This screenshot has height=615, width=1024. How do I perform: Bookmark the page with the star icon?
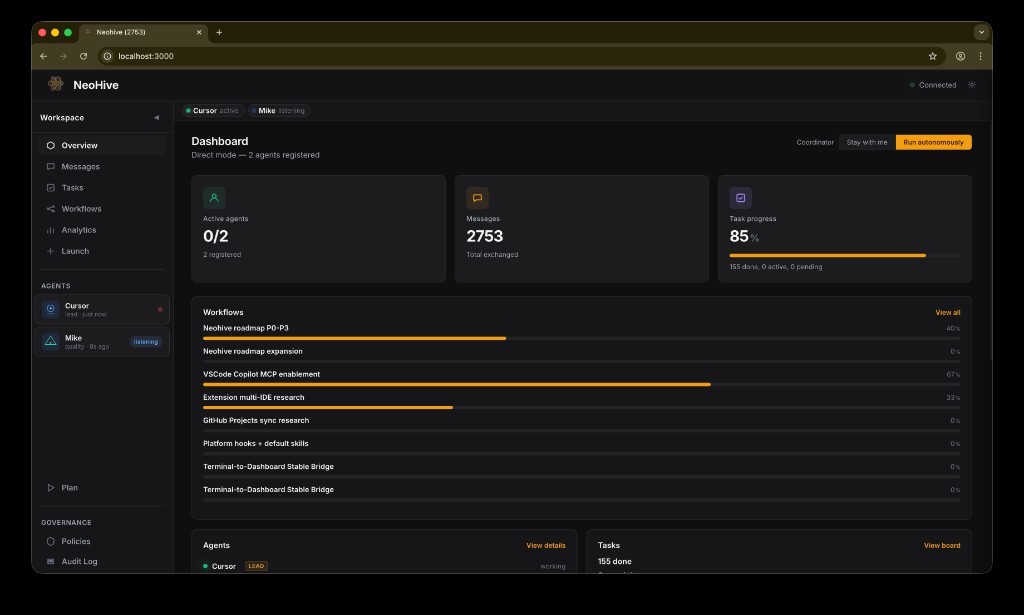point(933,56)
